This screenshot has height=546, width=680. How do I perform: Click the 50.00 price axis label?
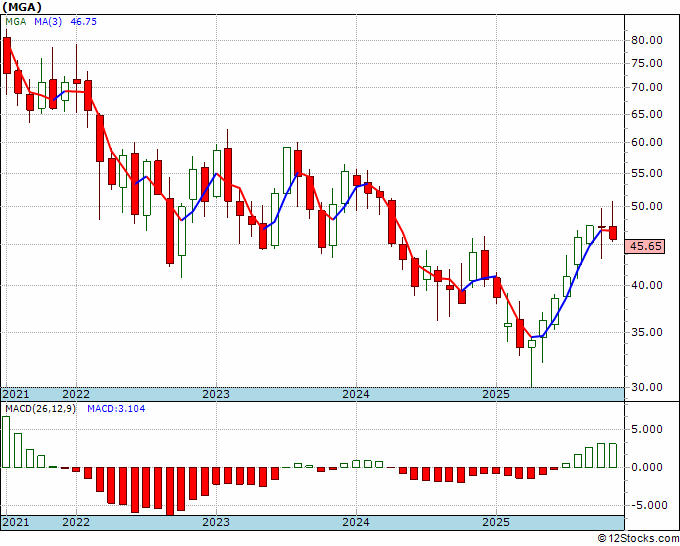click(x=647, y=206)
